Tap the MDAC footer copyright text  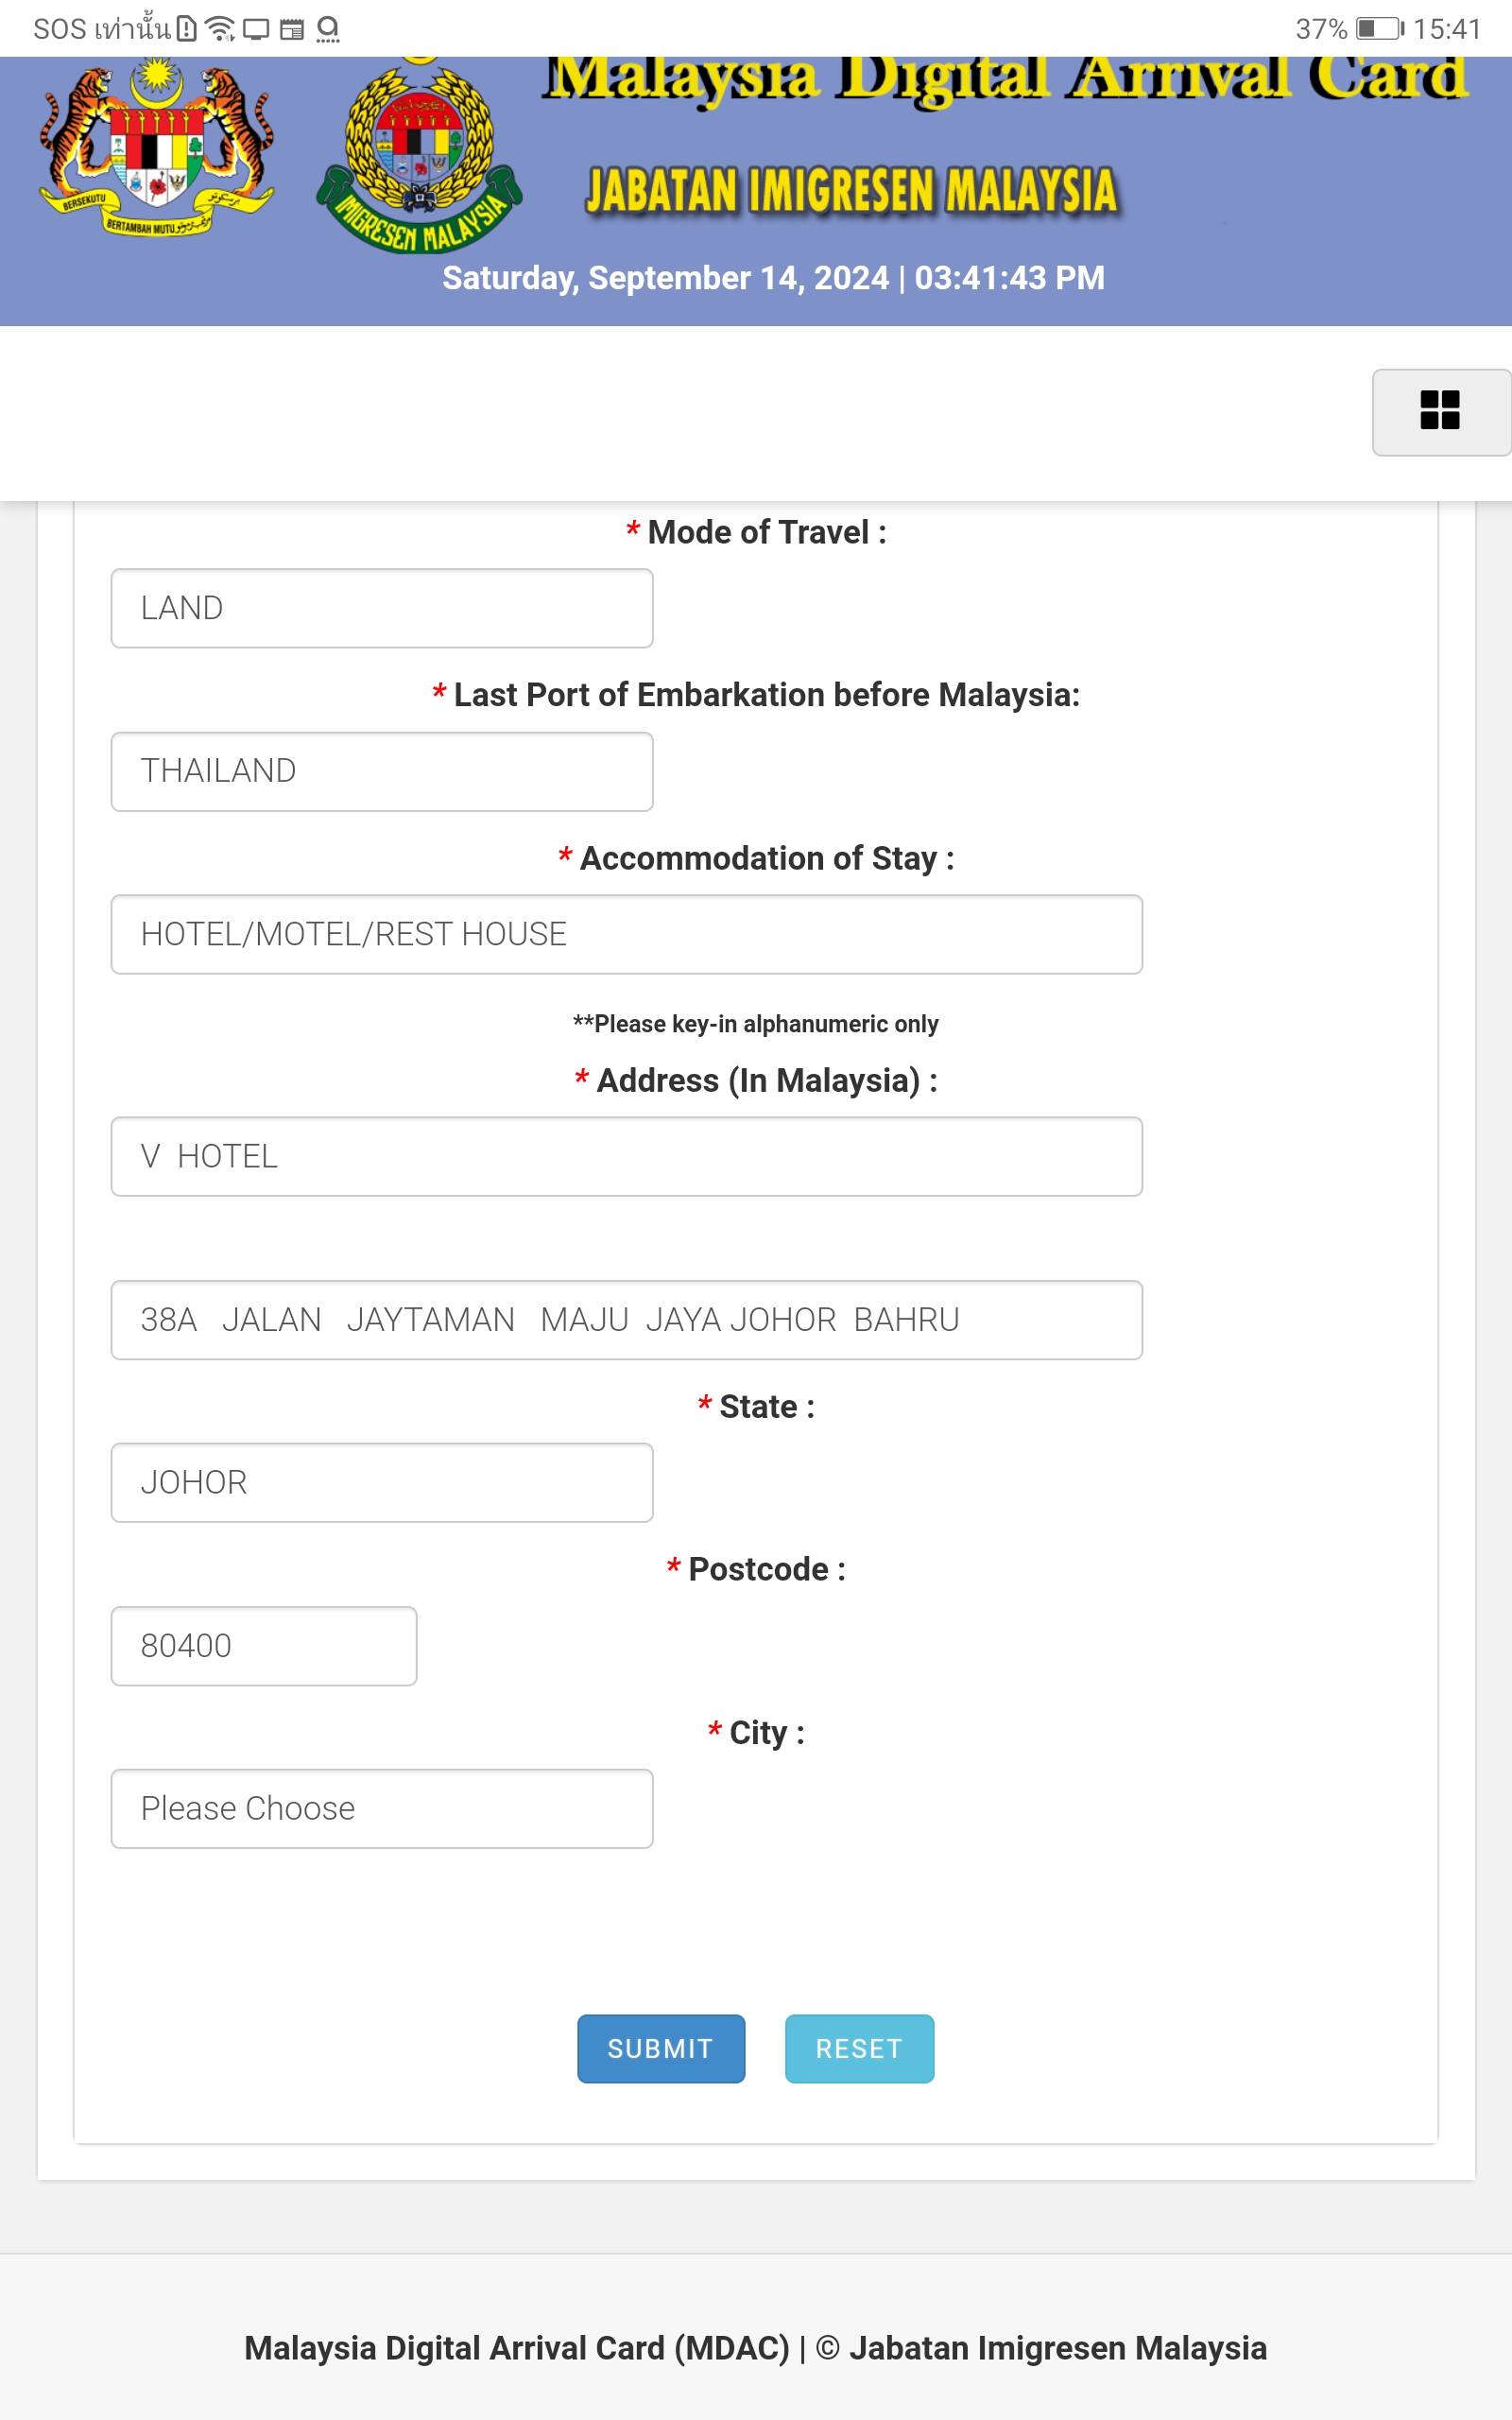[756, 2347]
